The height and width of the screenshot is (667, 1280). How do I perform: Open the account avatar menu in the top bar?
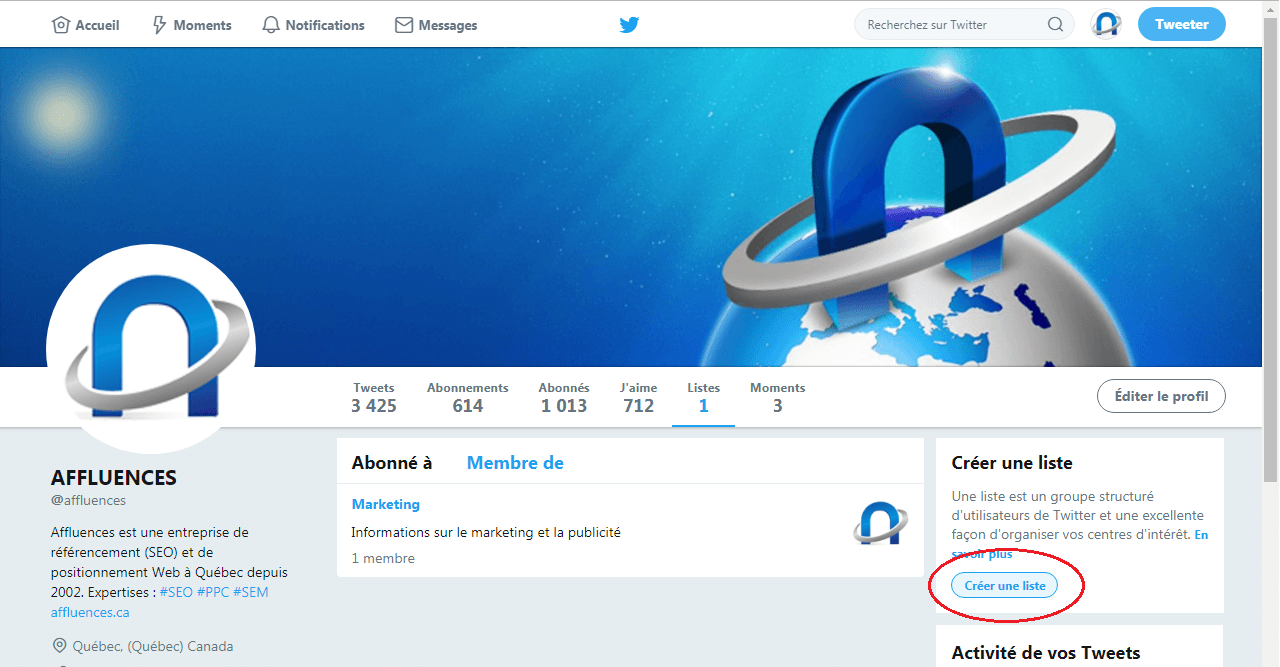[x=1106, y=25]
